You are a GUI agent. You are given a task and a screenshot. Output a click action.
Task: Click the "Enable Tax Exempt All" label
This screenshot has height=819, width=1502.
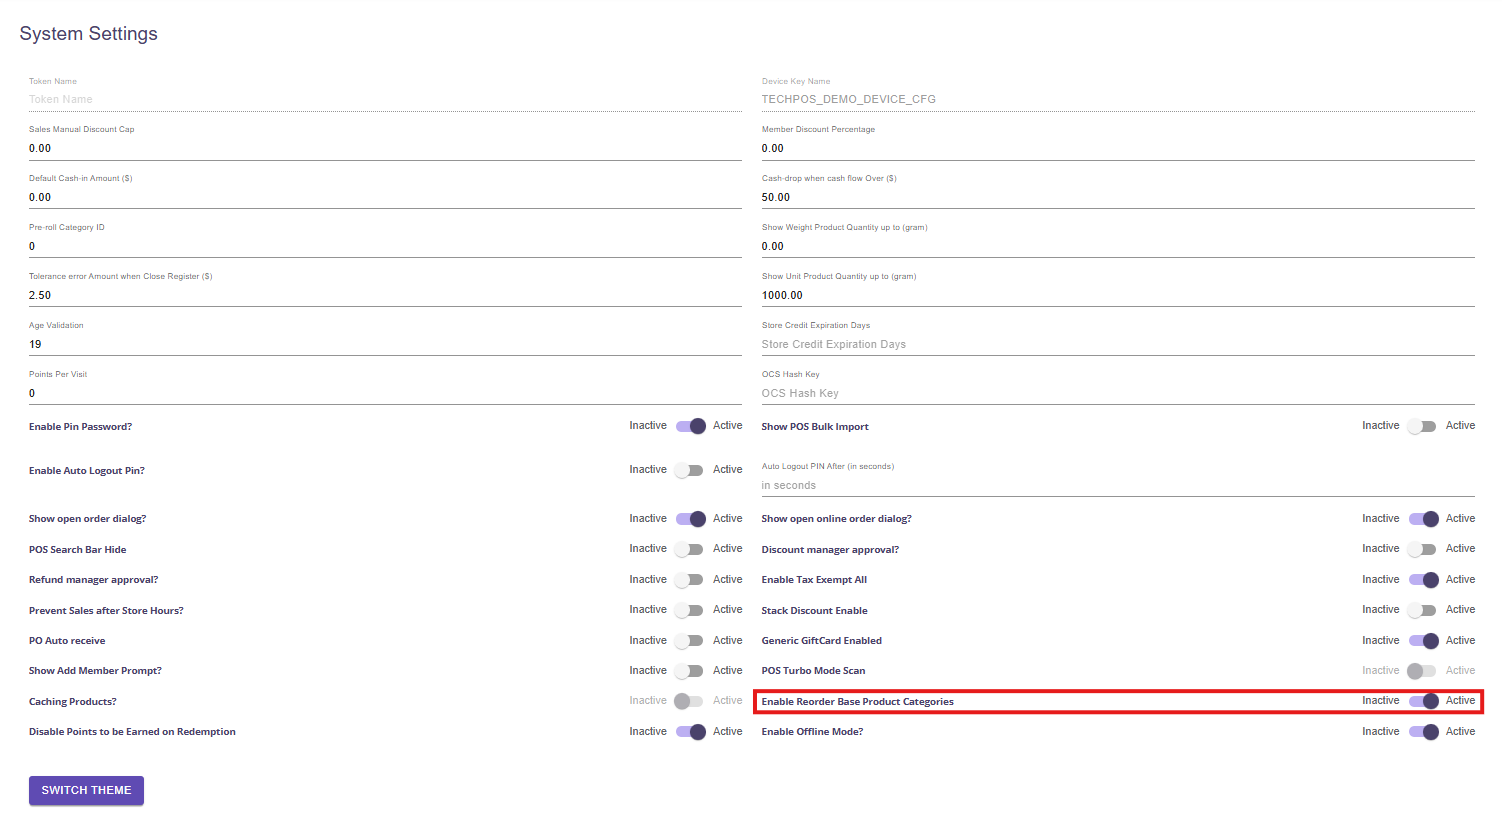click(814, 580)
